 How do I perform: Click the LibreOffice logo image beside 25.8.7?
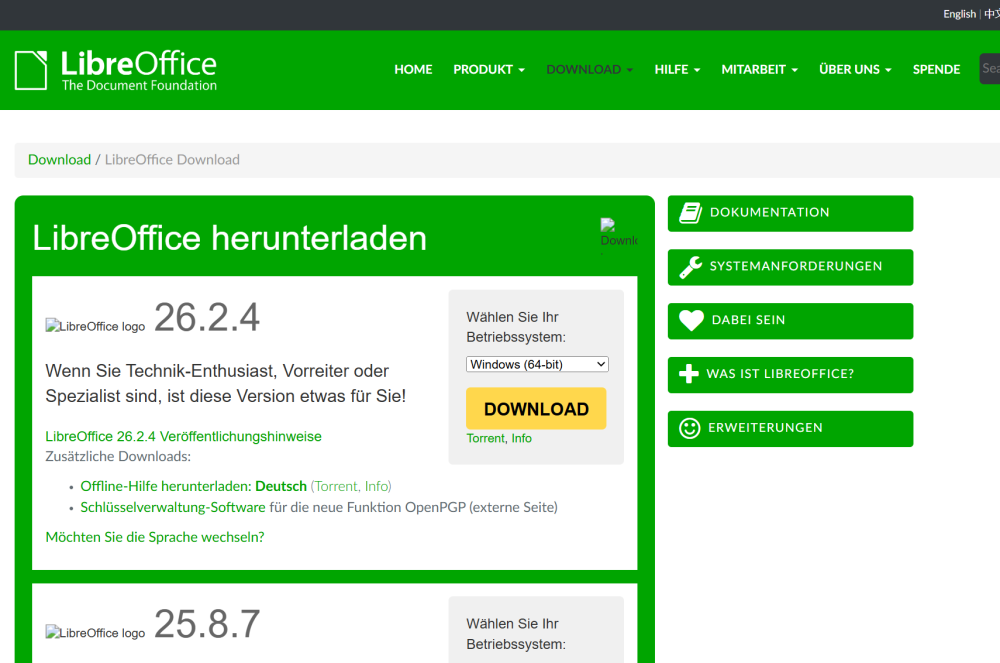95,633
